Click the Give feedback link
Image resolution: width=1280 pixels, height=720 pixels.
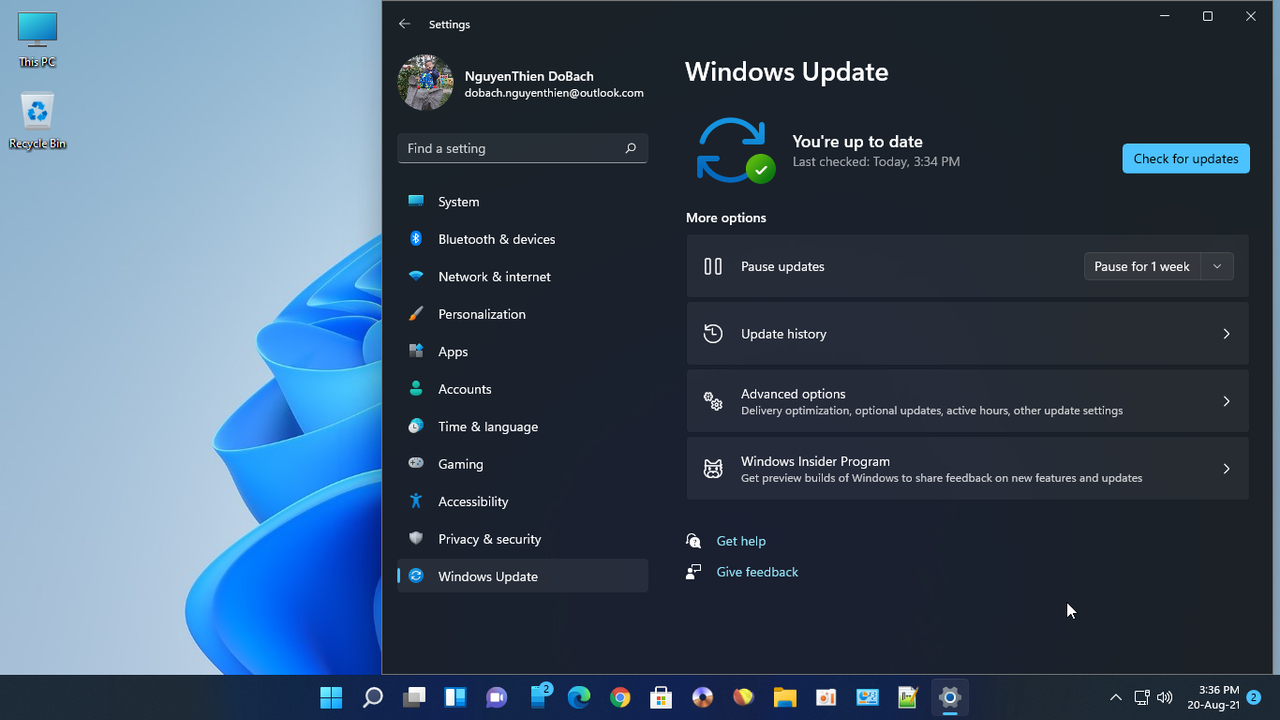click(757, 572)
